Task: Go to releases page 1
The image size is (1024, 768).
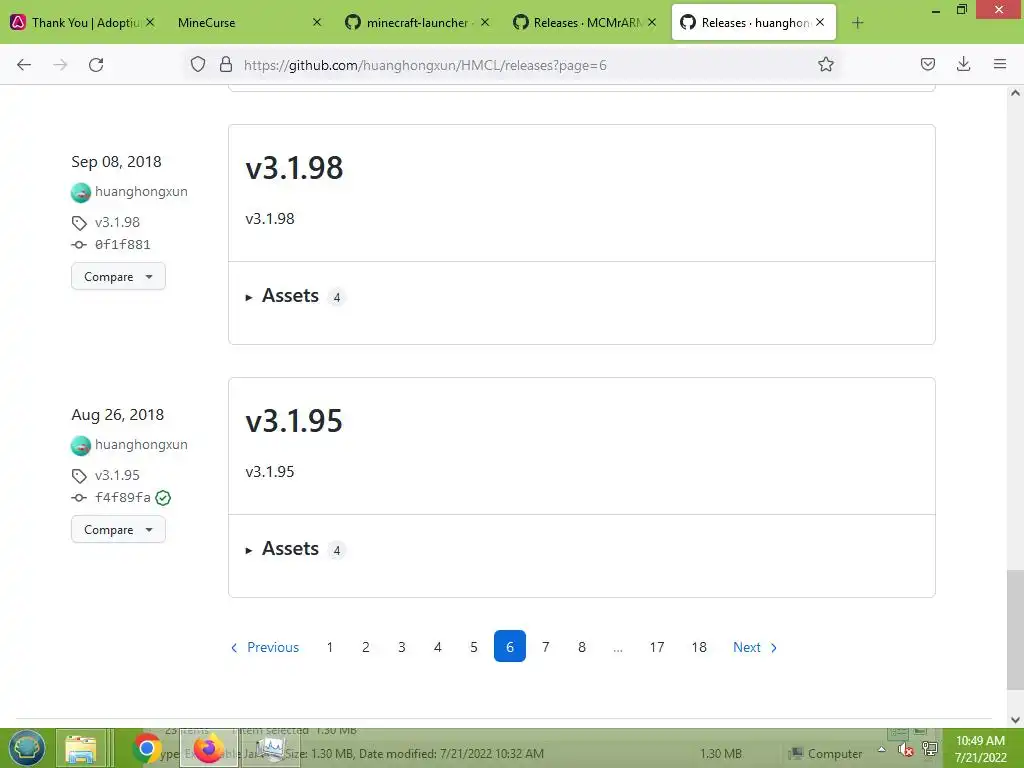Action: pos(330,647)
